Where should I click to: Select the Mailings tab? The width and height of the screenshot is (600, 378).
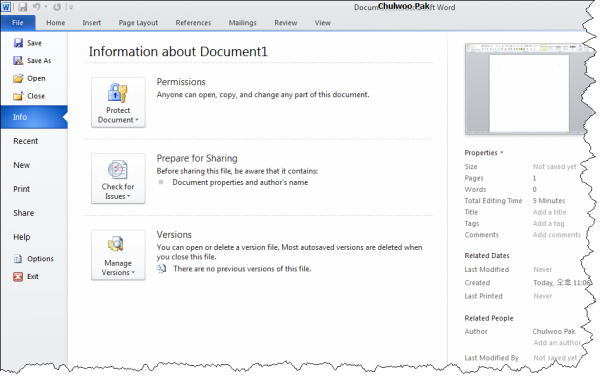pos(243,23)
